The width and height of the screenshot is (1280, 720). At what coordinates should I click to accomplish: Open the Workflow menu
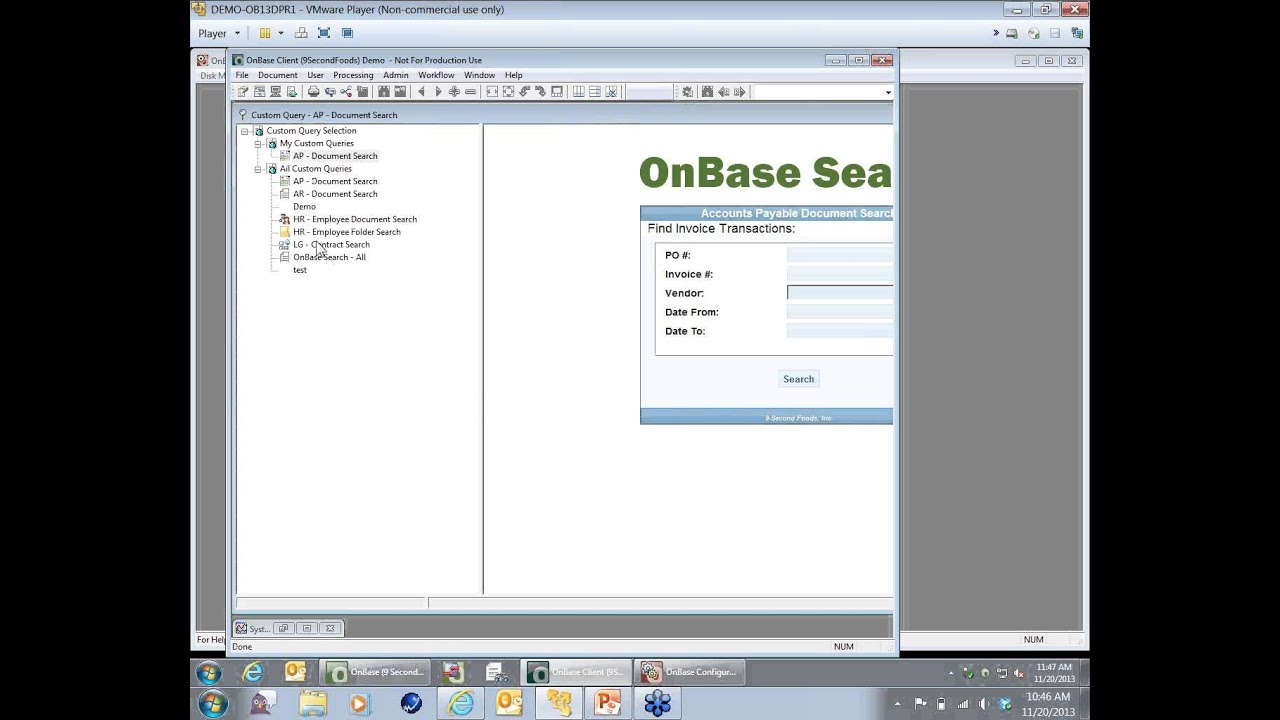point(436,75)
